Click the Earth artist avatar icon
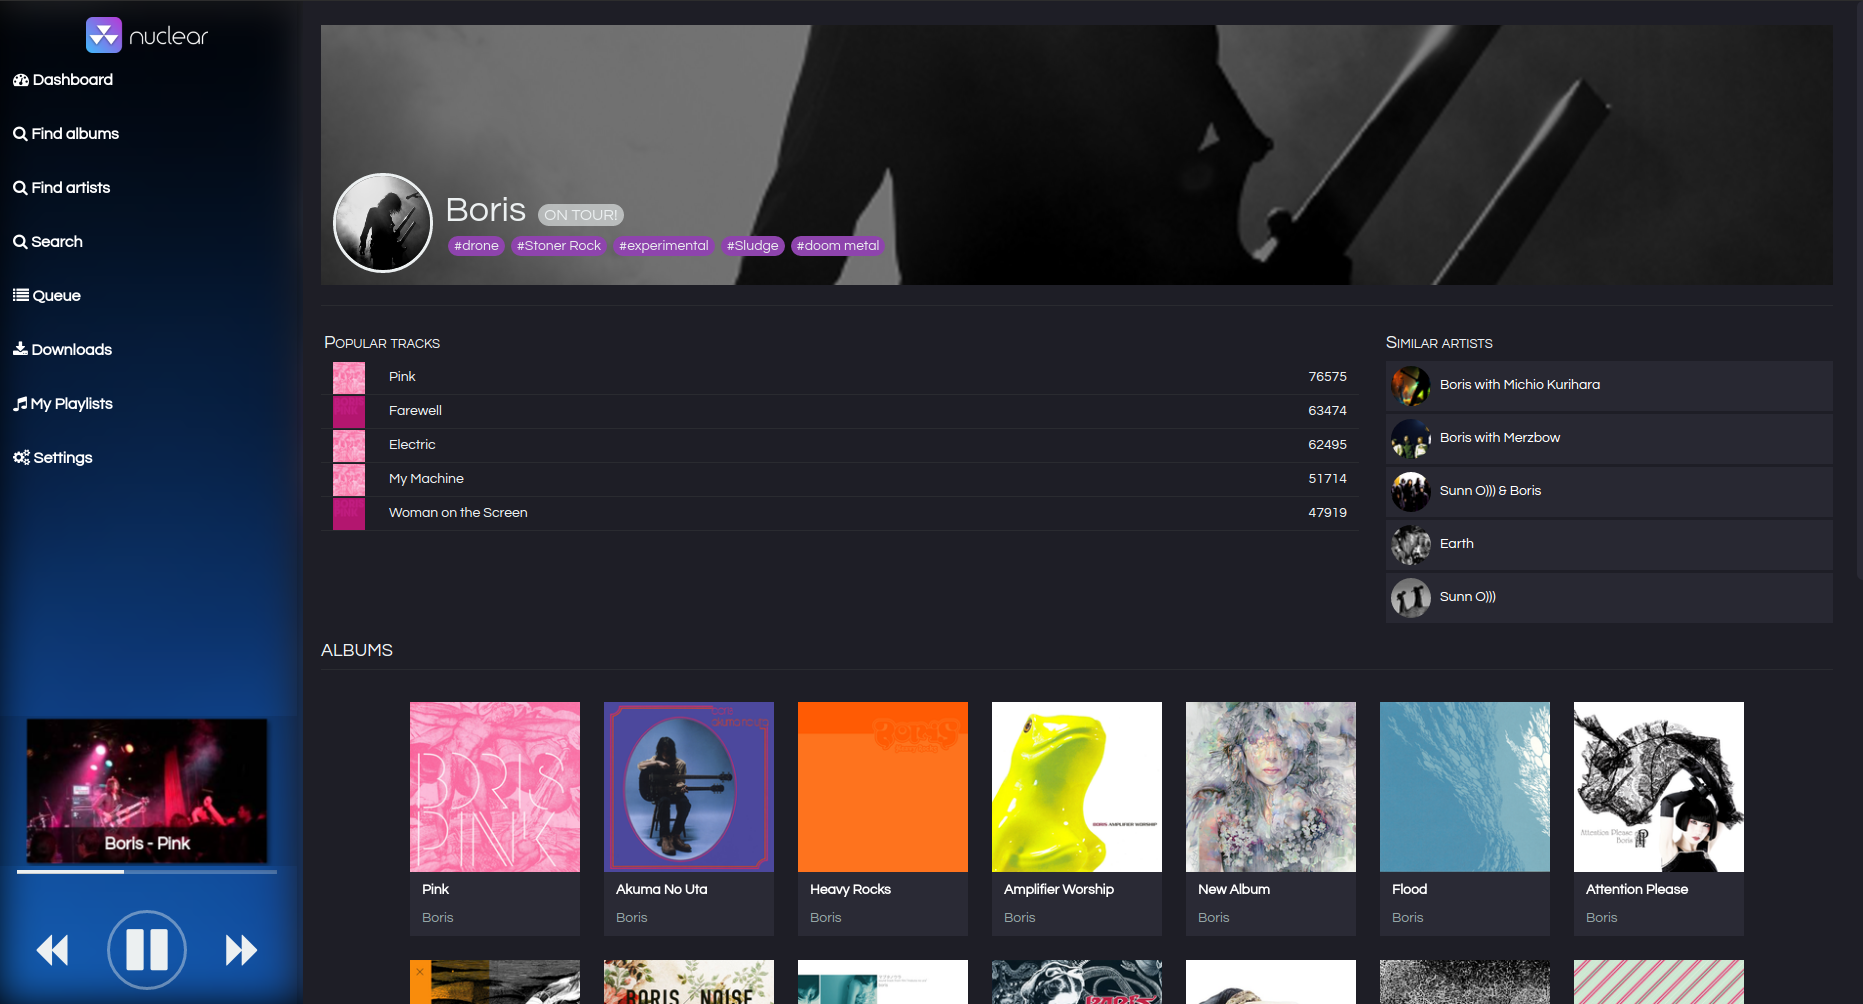This screenshot has height=1004, width=1863. point(1411,545)
